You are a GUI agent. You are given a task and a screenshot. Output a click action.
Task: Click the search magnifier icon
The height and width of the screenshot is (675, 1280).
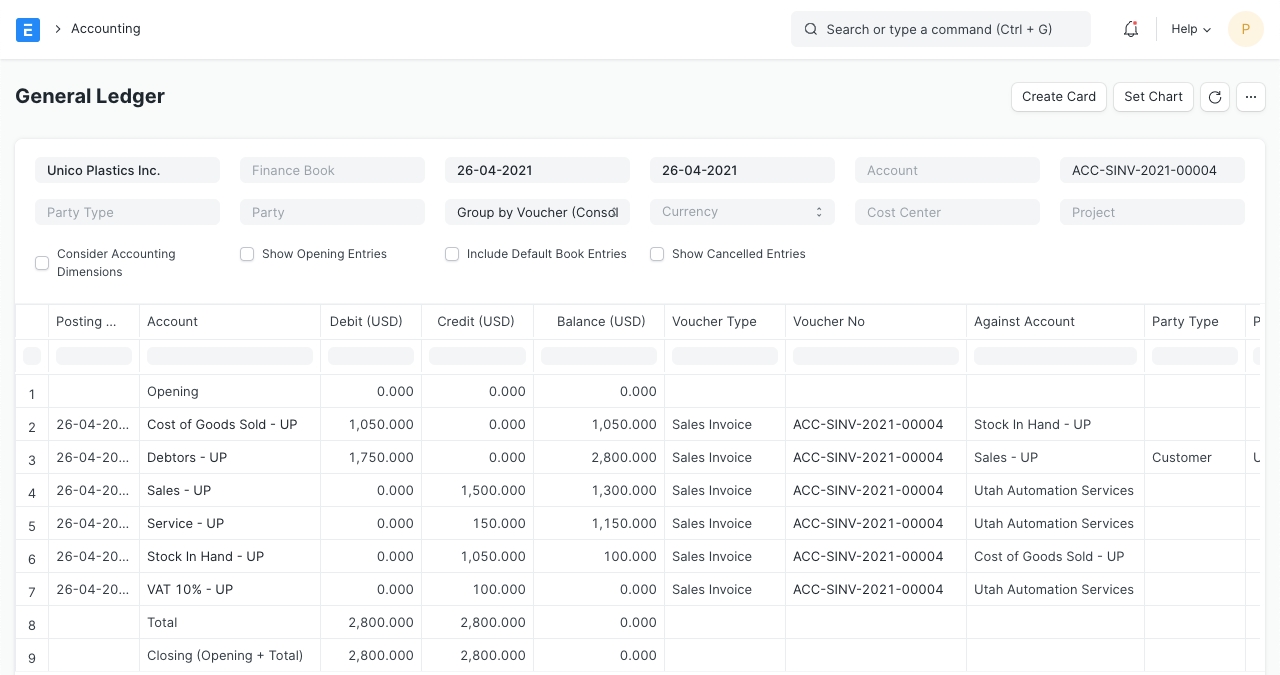pos(811,29)
